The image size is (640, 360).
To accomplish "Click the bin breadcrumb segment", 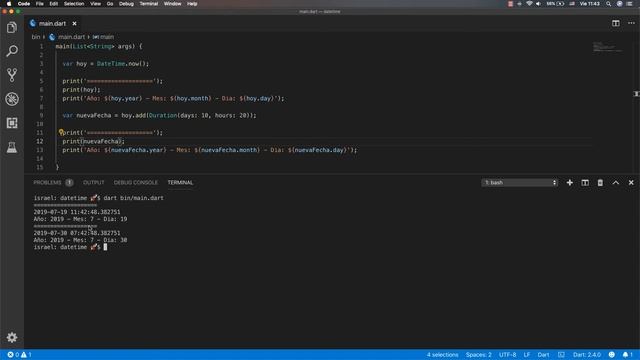I will coord(36,37).
